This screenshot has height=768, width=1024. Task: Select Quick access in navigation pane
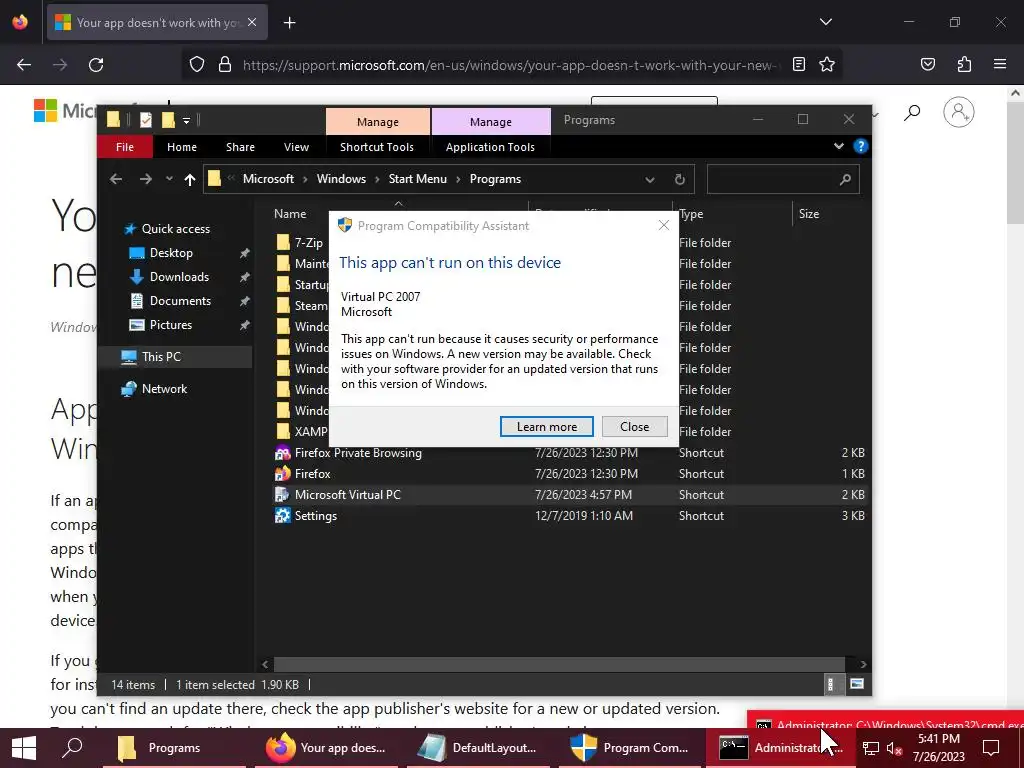click(x=176, y=229)
